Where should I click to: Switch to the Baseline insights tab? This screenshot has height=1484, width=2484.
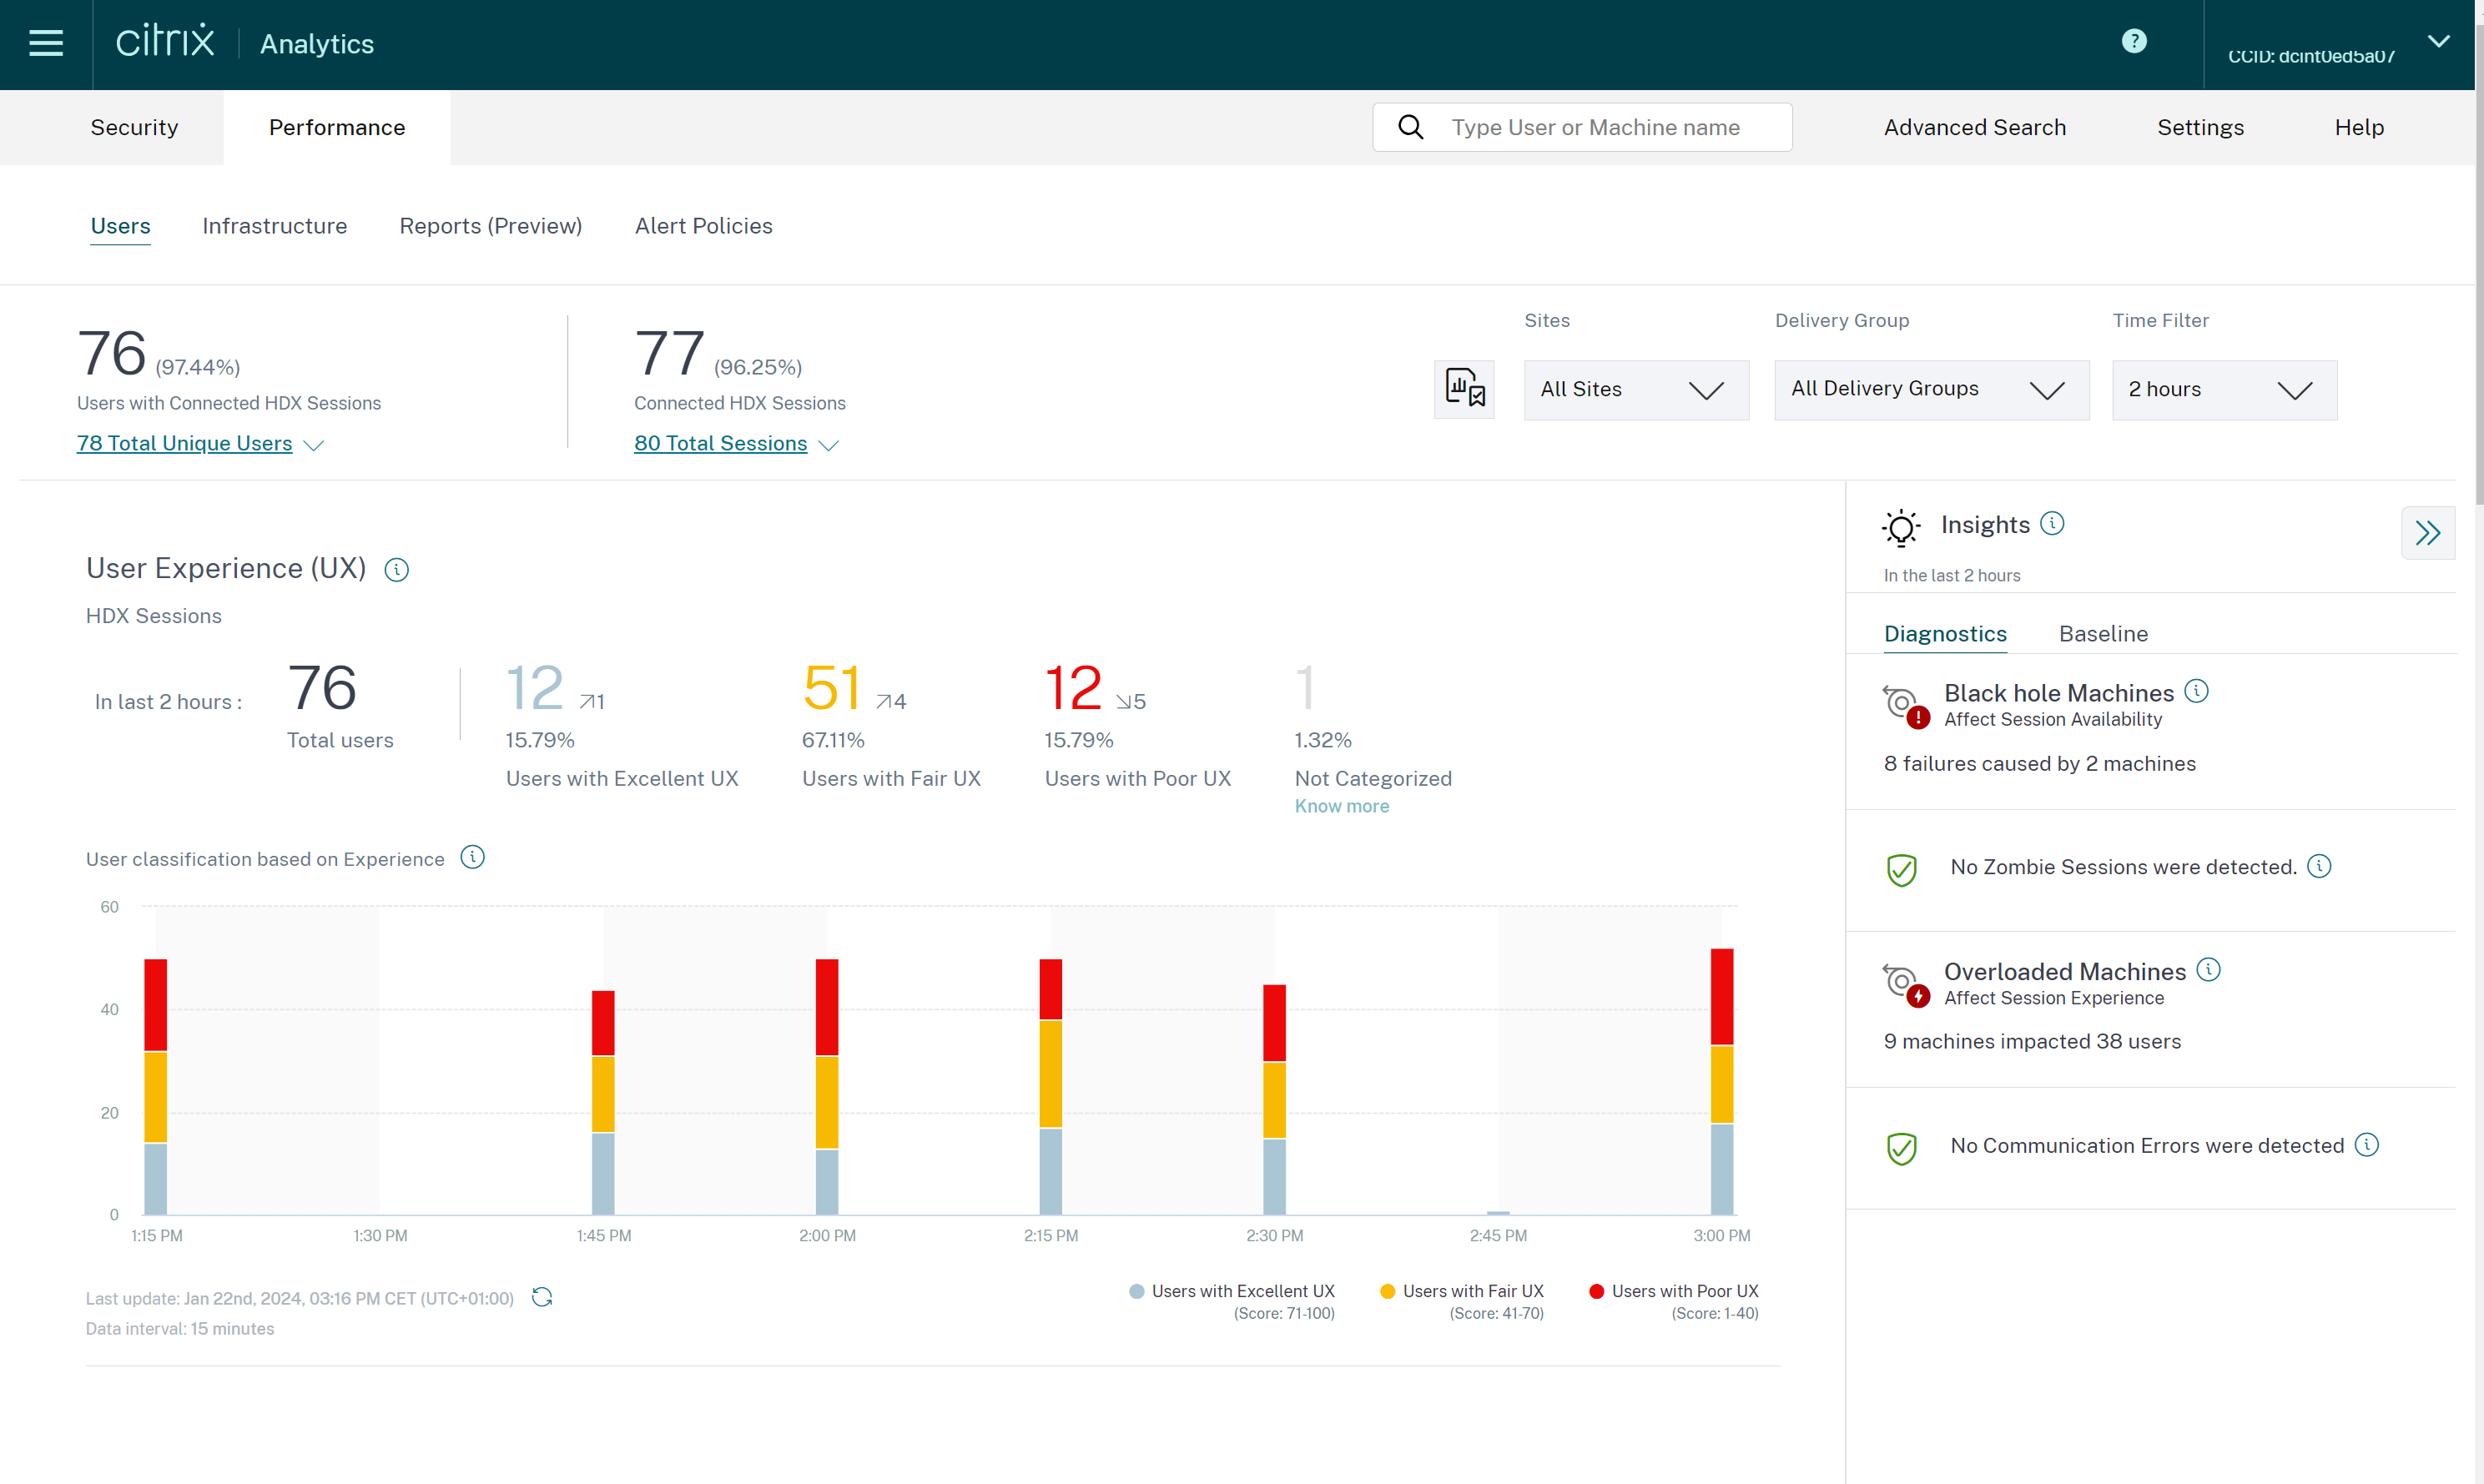coord(2103,634)
